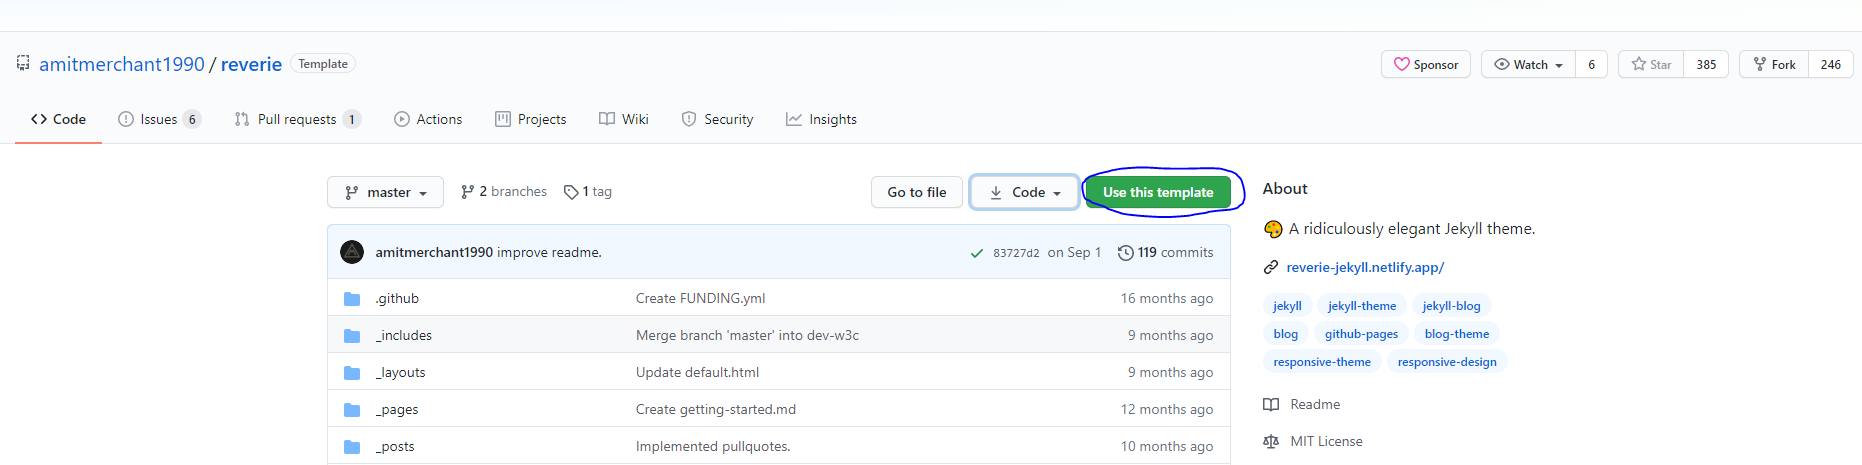Fork the repository
The height and width of the screenshot is (465, 1862).
tap(1774, 64)
